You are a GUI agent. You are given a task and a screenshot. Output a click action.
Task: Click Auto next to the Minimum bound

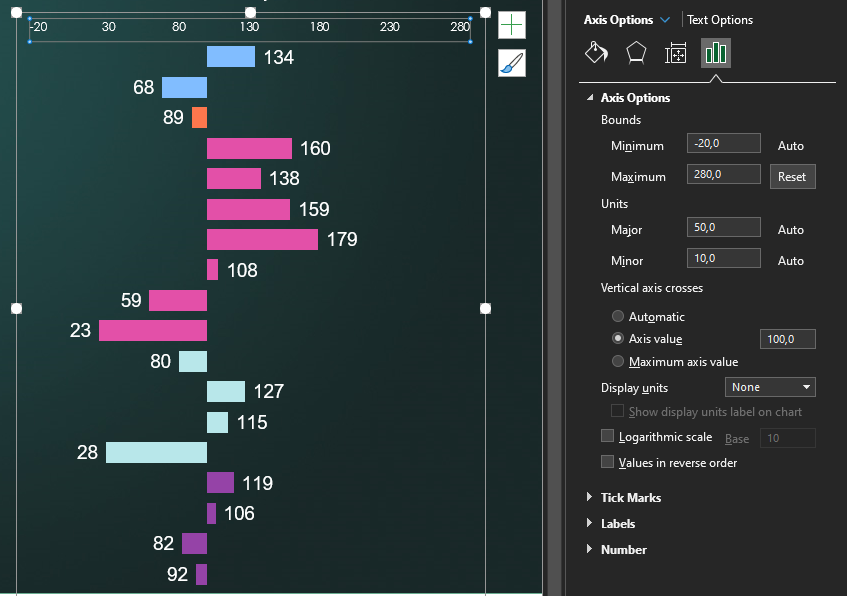(790, 145)
